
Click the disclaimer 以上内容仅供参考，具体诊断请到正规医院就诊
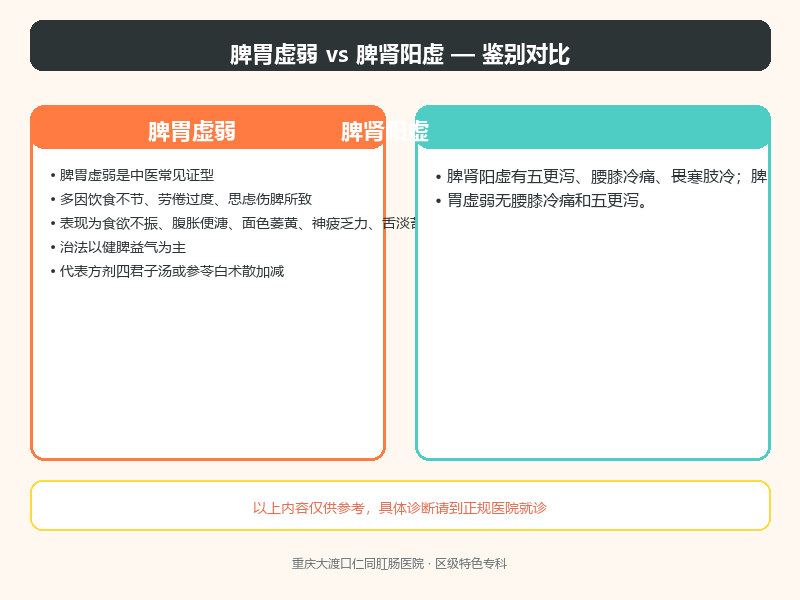pos(399,508)
